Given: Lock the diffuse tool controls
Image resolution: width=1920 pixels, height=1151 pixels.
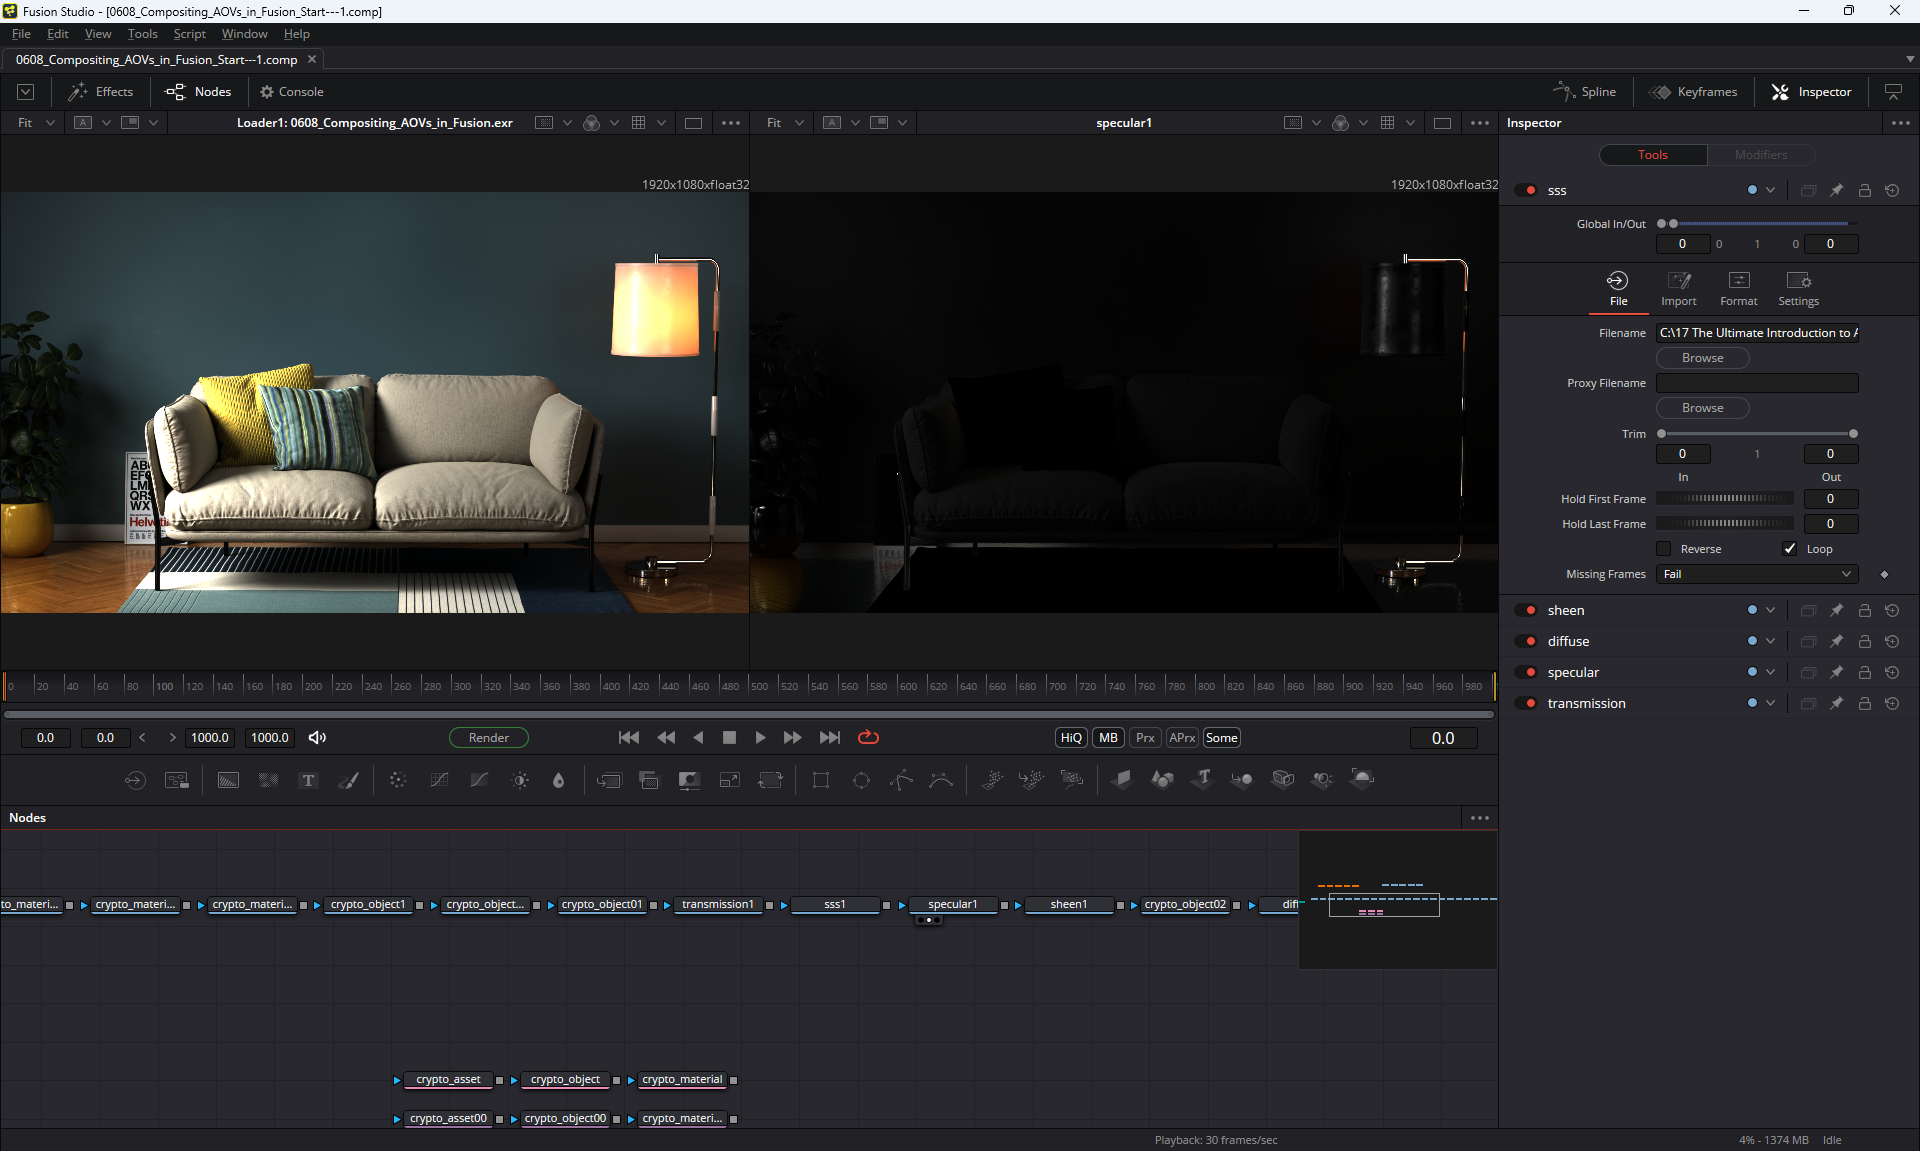Looking at the screenshot, I should pos(1864,641).
